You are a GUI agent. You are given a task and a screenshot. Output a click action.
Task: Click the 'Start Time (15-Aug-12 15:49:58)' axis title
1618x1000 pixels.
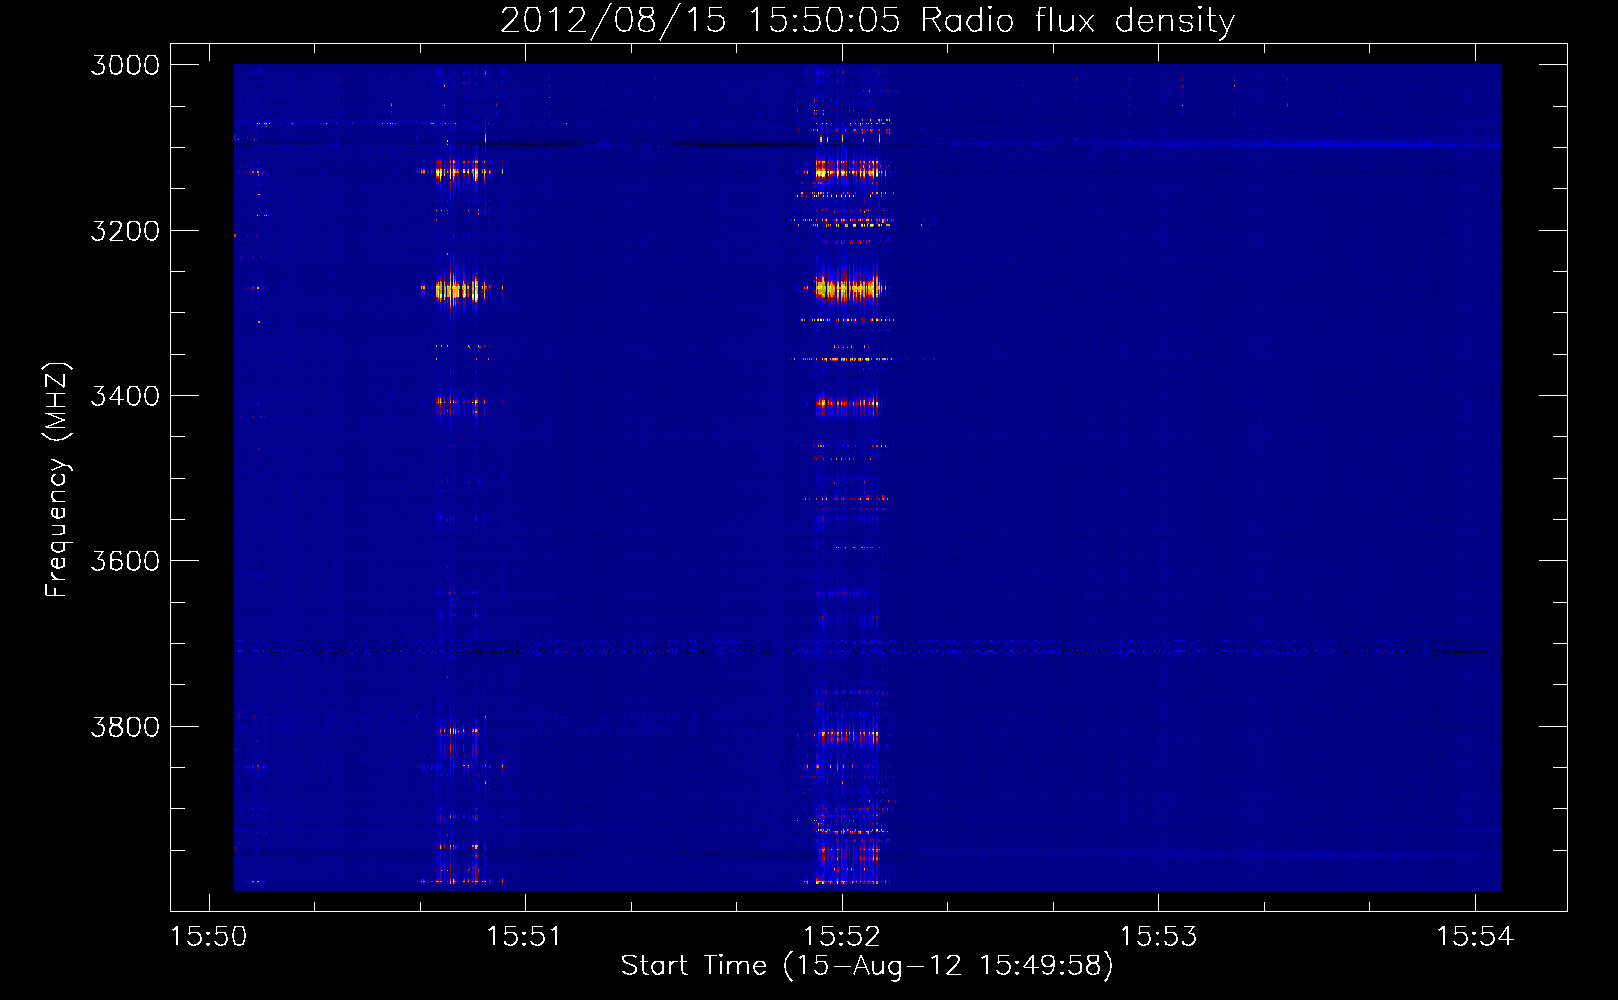pos(867,966)
